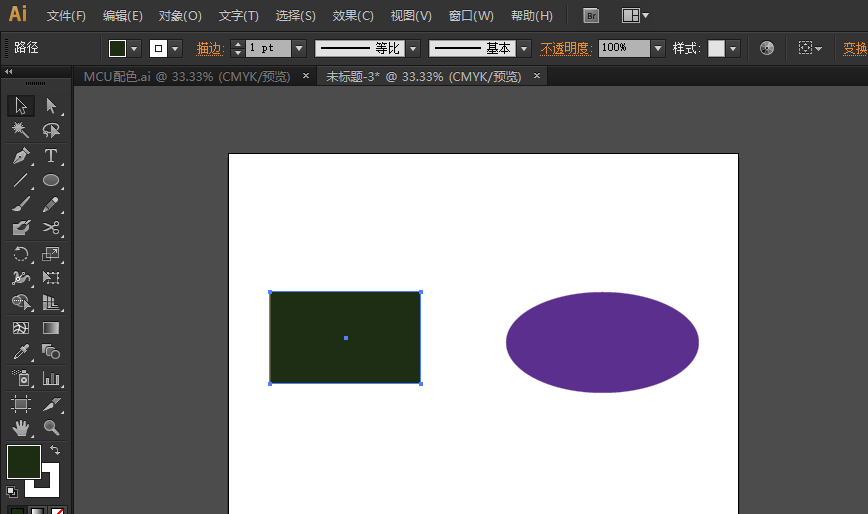868x514 pixels.
Task: Reset to default fill and stroke
Action: [x=12, y=491]
